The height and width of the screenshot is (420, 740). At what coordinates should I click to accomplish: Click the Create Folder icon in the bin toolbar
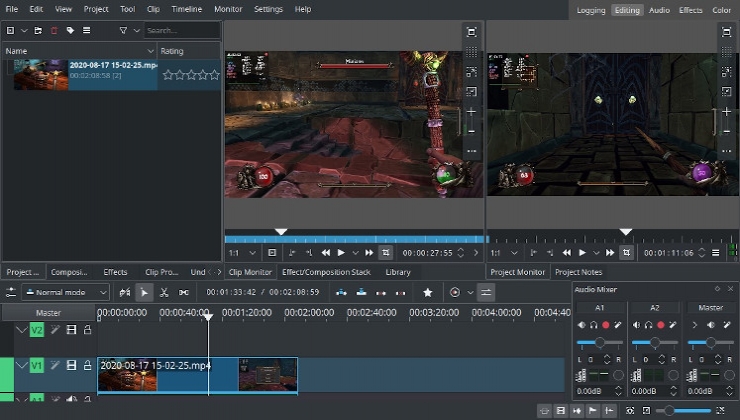(38, 30)
